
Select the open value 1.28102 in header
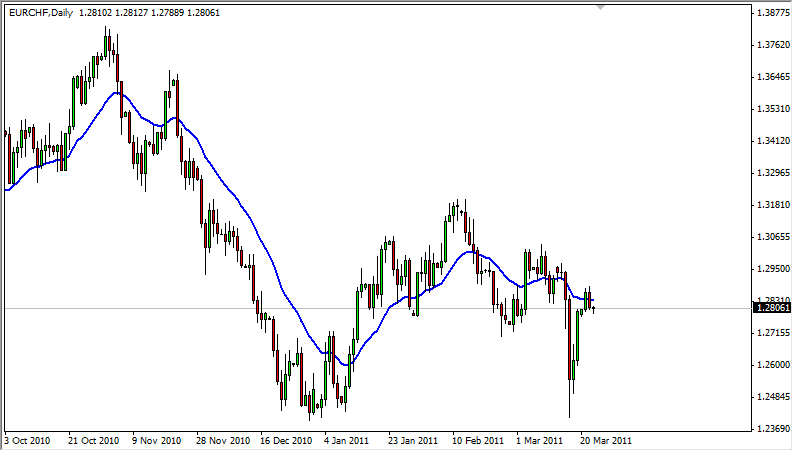pyautogui.click(x=96, y=13)
